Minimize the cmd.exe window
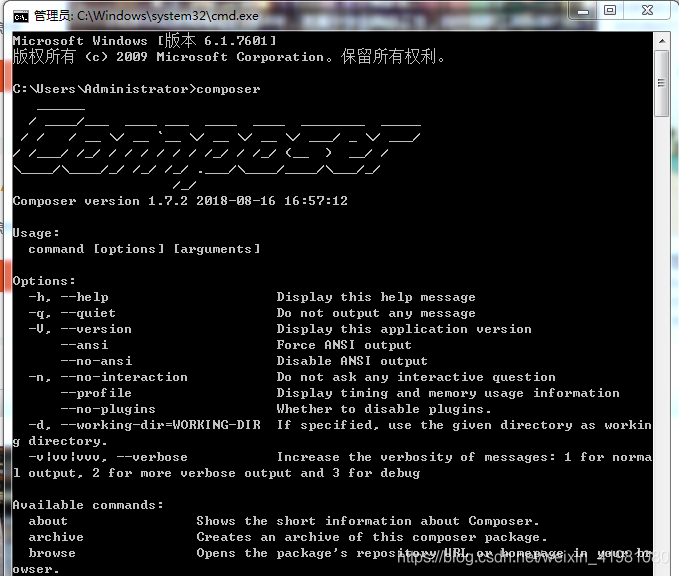Image resolution: width=679 pixels, height=576 pixels. (583, 10)
